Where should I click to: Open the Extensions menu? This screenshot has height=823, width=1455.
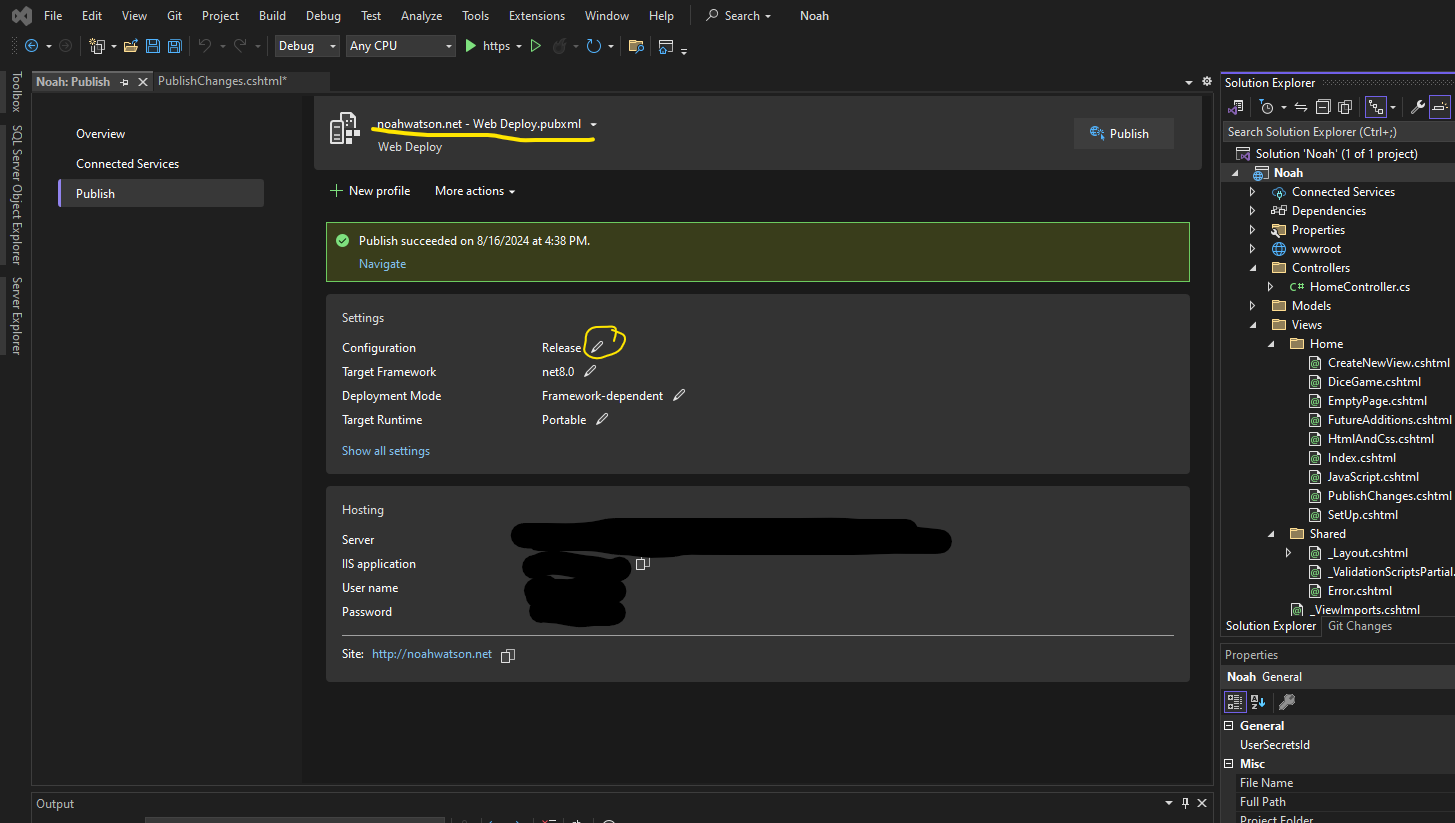click(x=535, y=16)
